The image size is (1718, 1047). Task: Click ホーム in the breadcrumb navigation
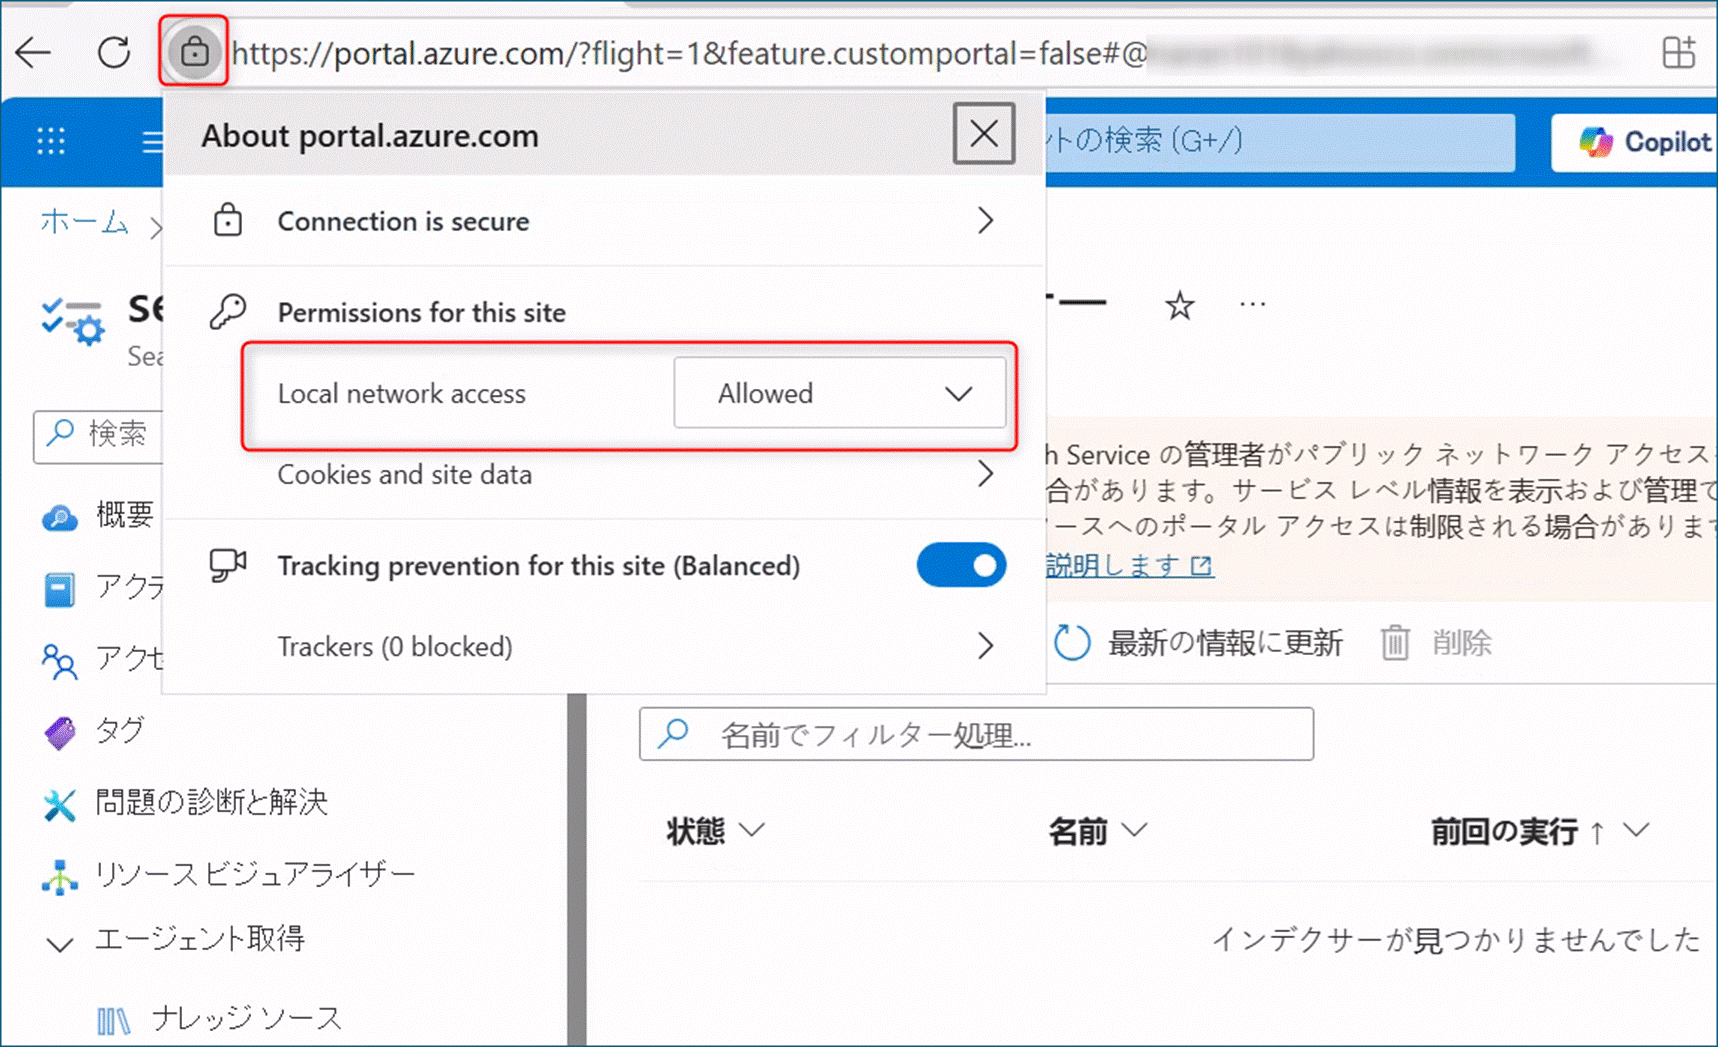coord(84,223)
